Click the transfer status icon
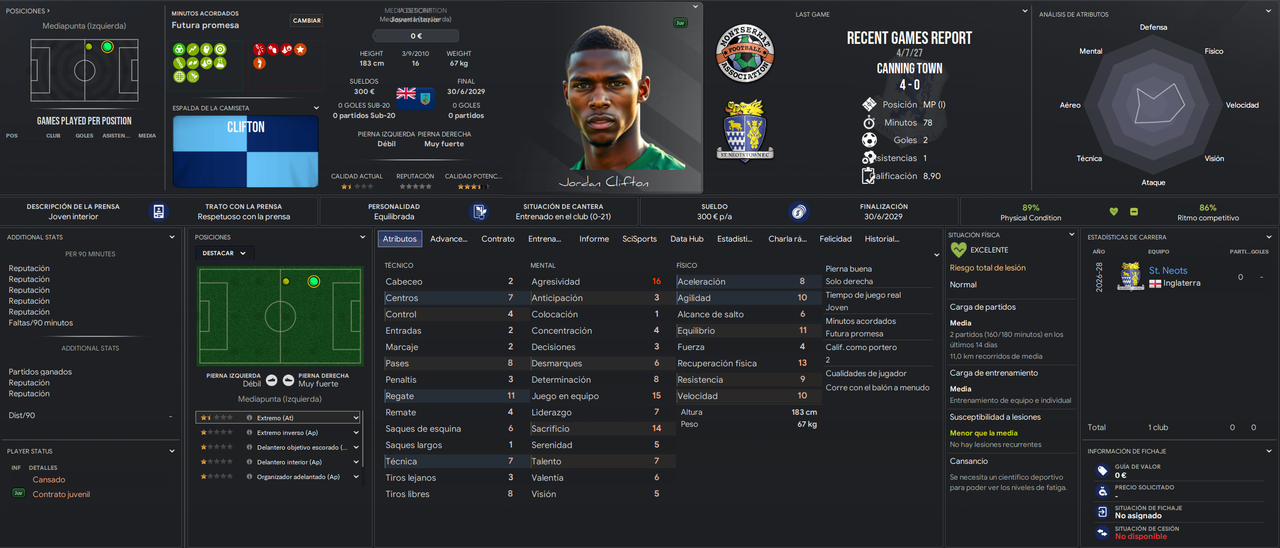Image resolution: width=1280 pixels, height=548 pixels. (x=1102, y=511)
